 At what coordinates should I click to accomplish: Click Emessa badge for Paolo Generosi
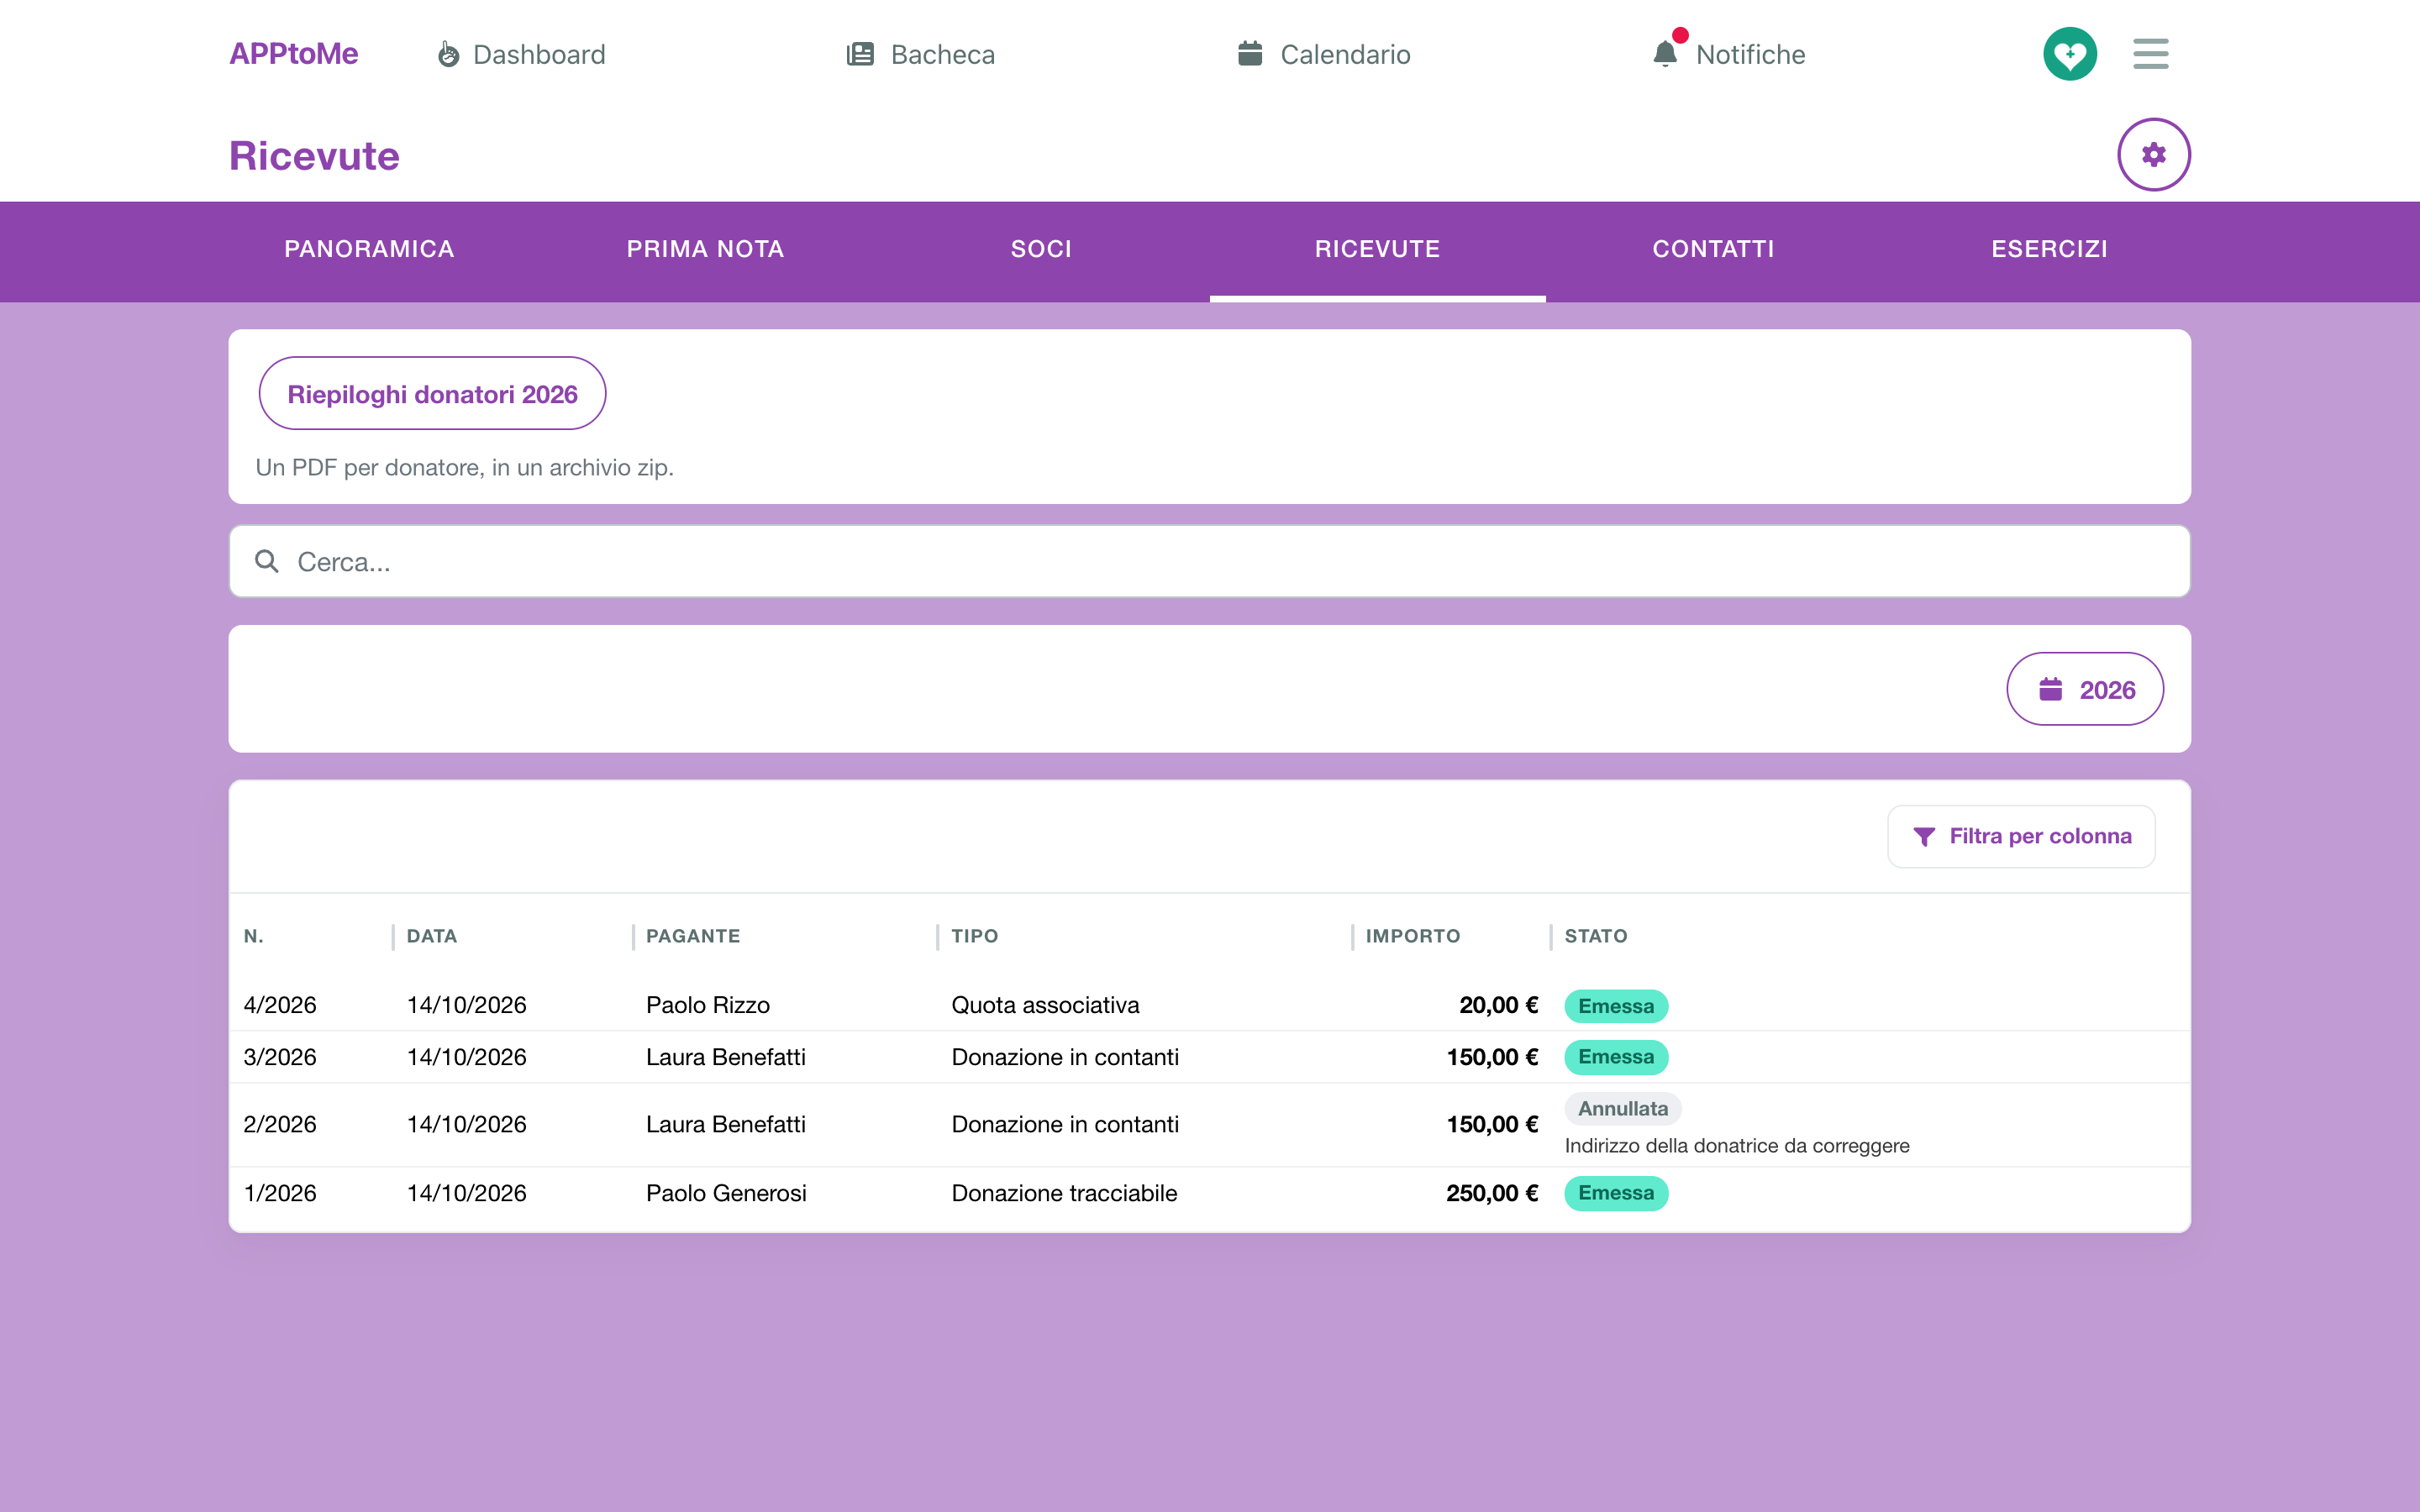(x=1615, y=1193)
